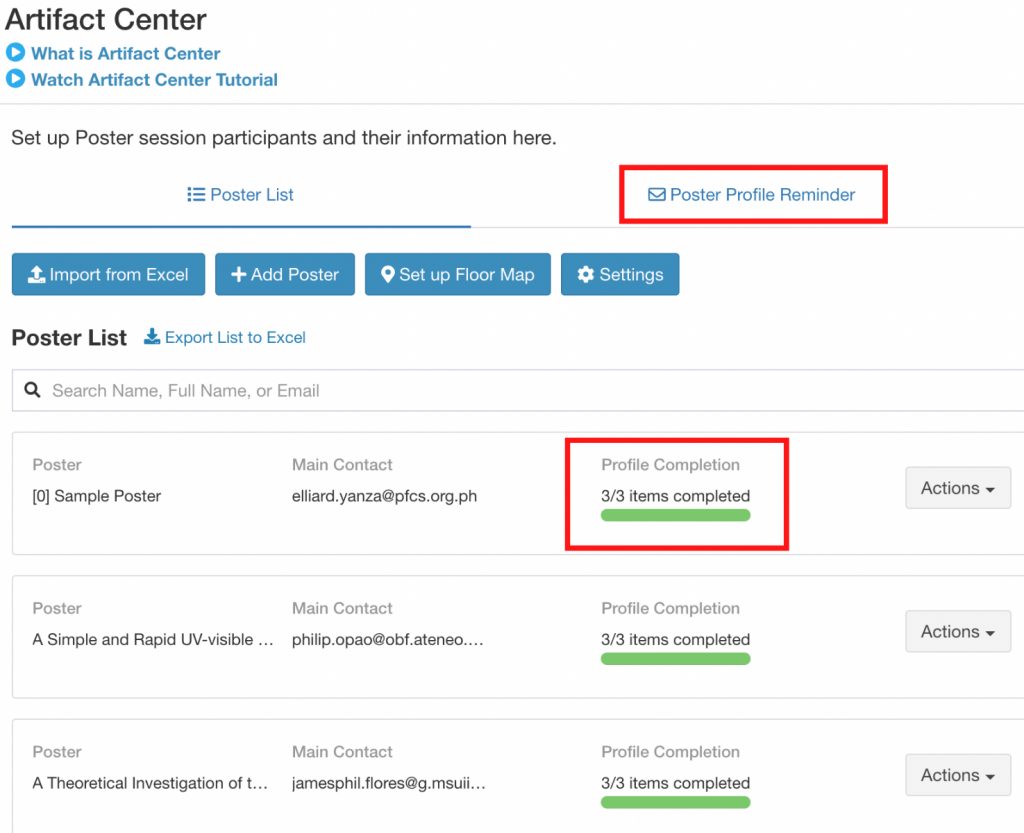This screenshot has height=833, width=1024.
Task: Click the Export List to Excel link
Action: [235, 337]
